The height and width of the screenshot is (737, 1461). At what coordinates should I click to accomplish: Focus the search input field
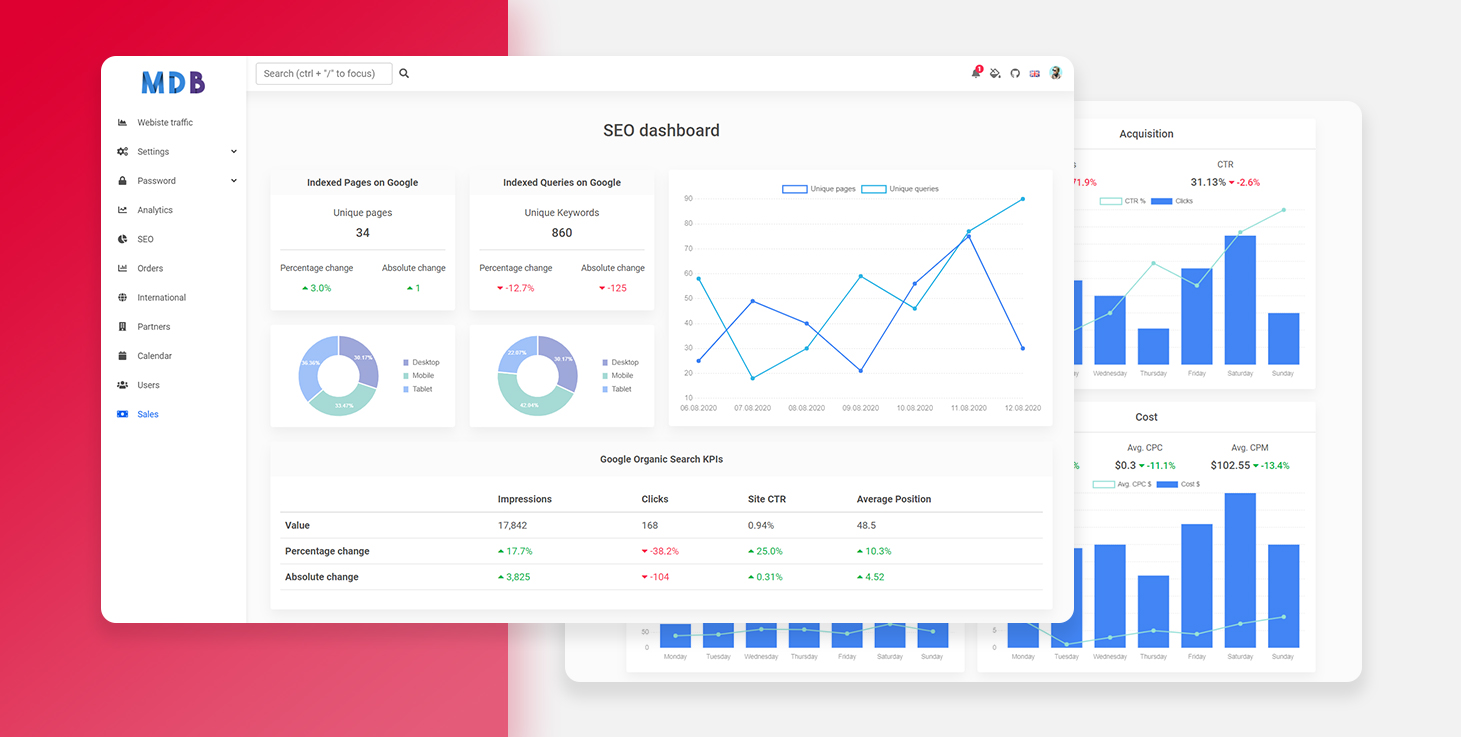323,73
